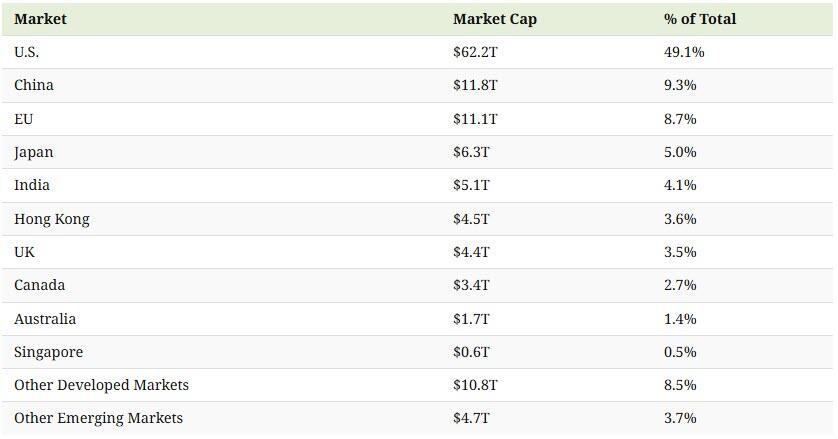The height and width of the screenshot is (439, 838).
Task: Select the Hong Kong market label
Action: [x=52, y=219]
